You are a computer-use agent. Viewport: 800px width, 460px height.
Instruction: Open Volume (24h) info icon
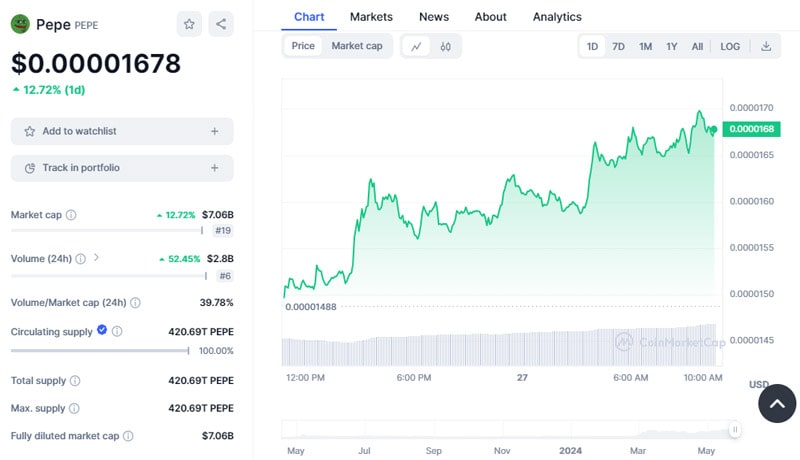81,259
